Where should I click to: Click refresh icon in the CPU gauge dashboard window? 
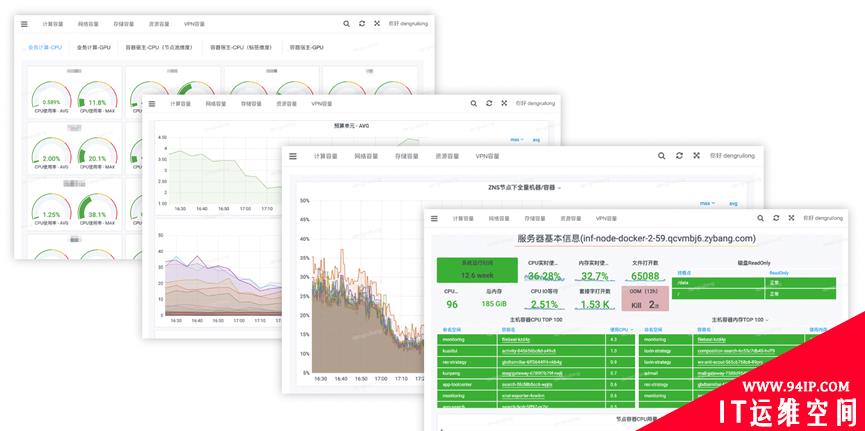pos(362,24)
